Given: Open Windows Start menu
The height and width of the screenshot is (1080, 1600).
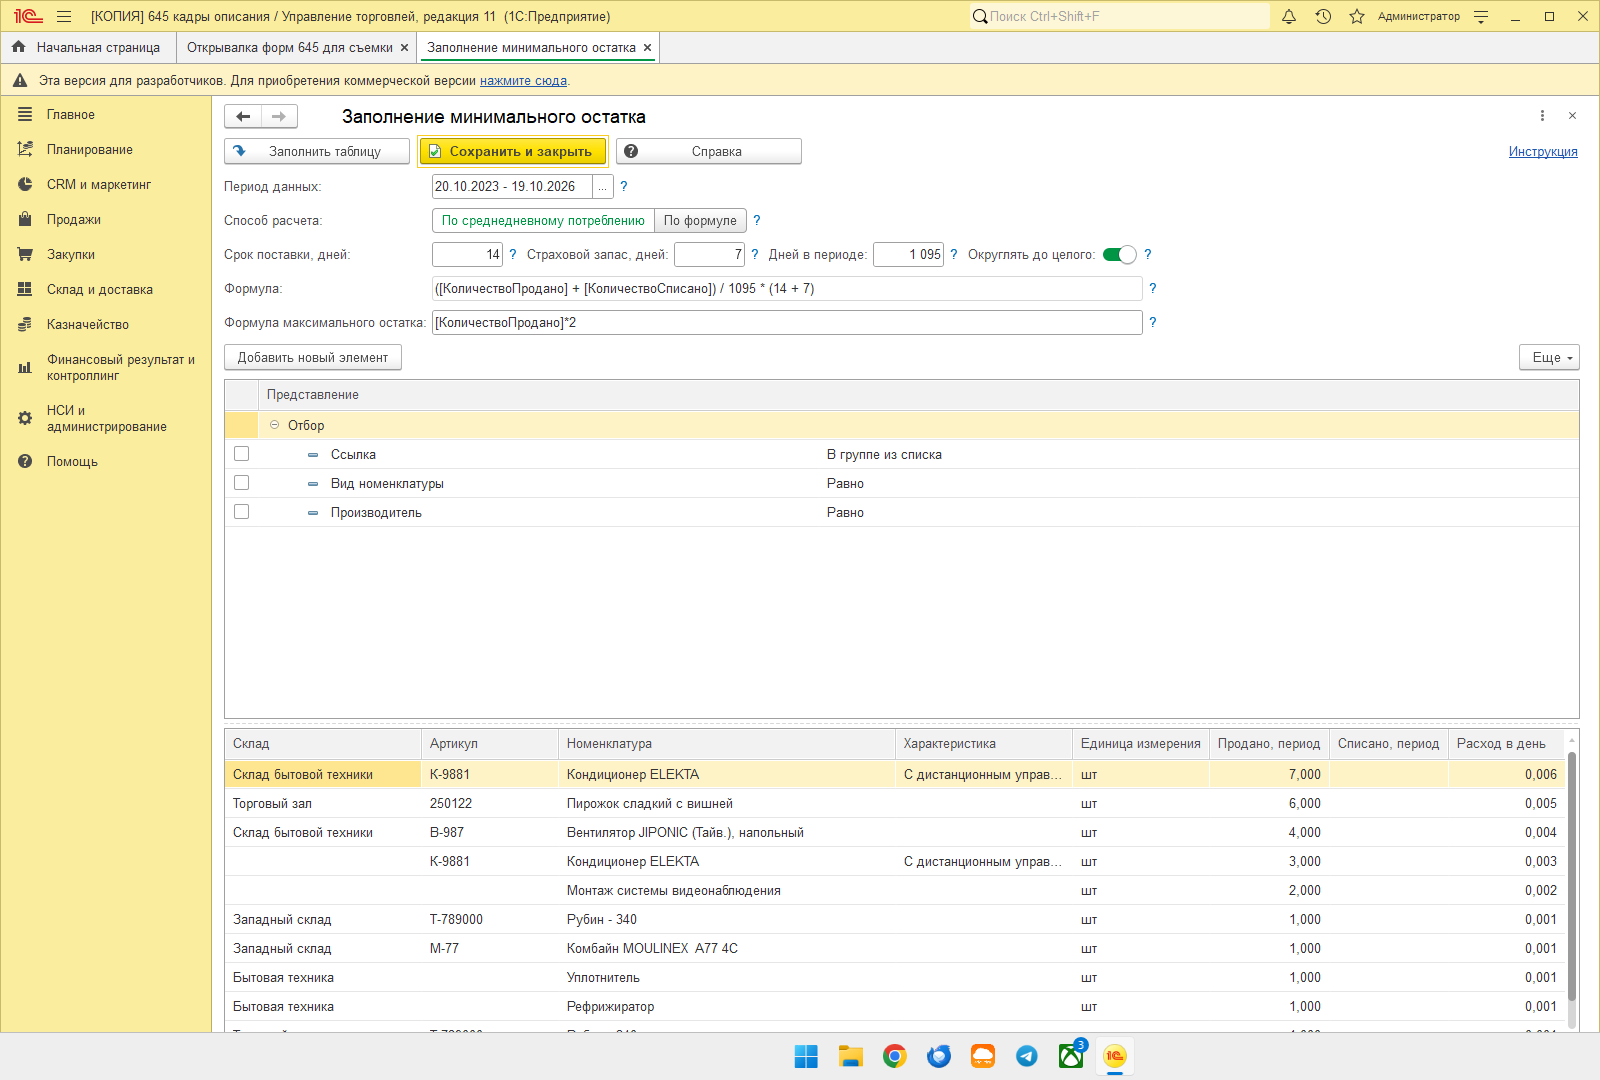Looking at the screenshot, I should coord(806,1056).
